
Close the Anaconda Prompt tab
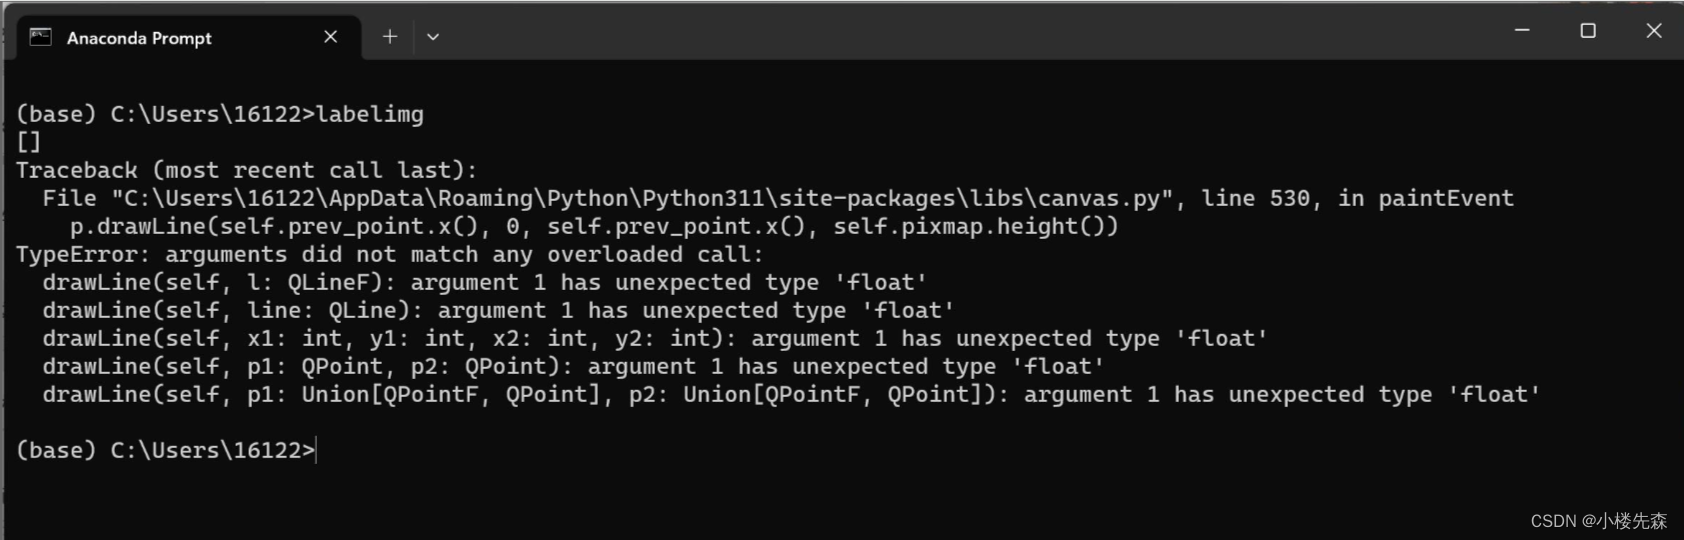point(331,37)
